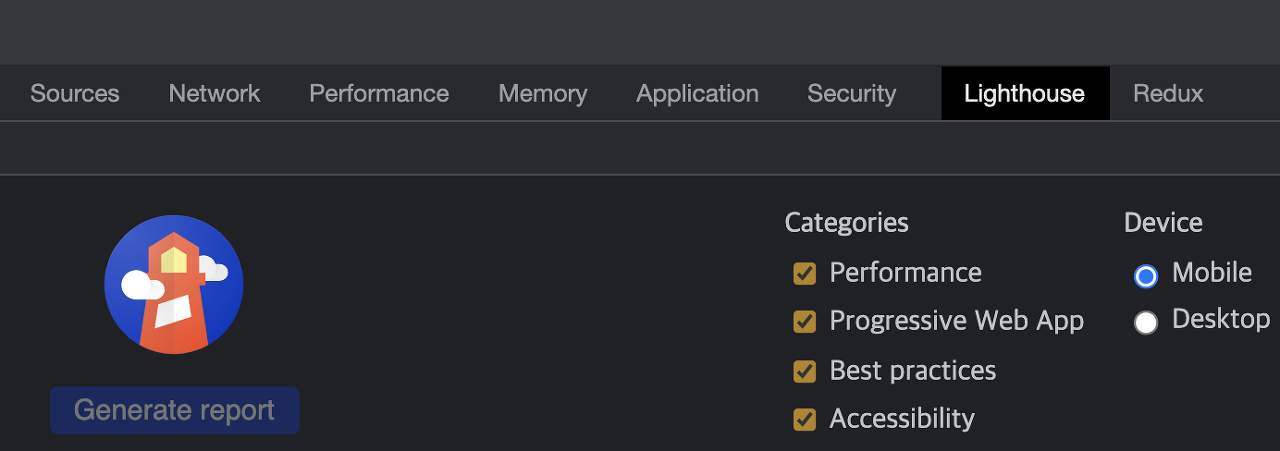The image size is (1280, 451).
Task: Open the Redux tab
Action: [1168, 94]
